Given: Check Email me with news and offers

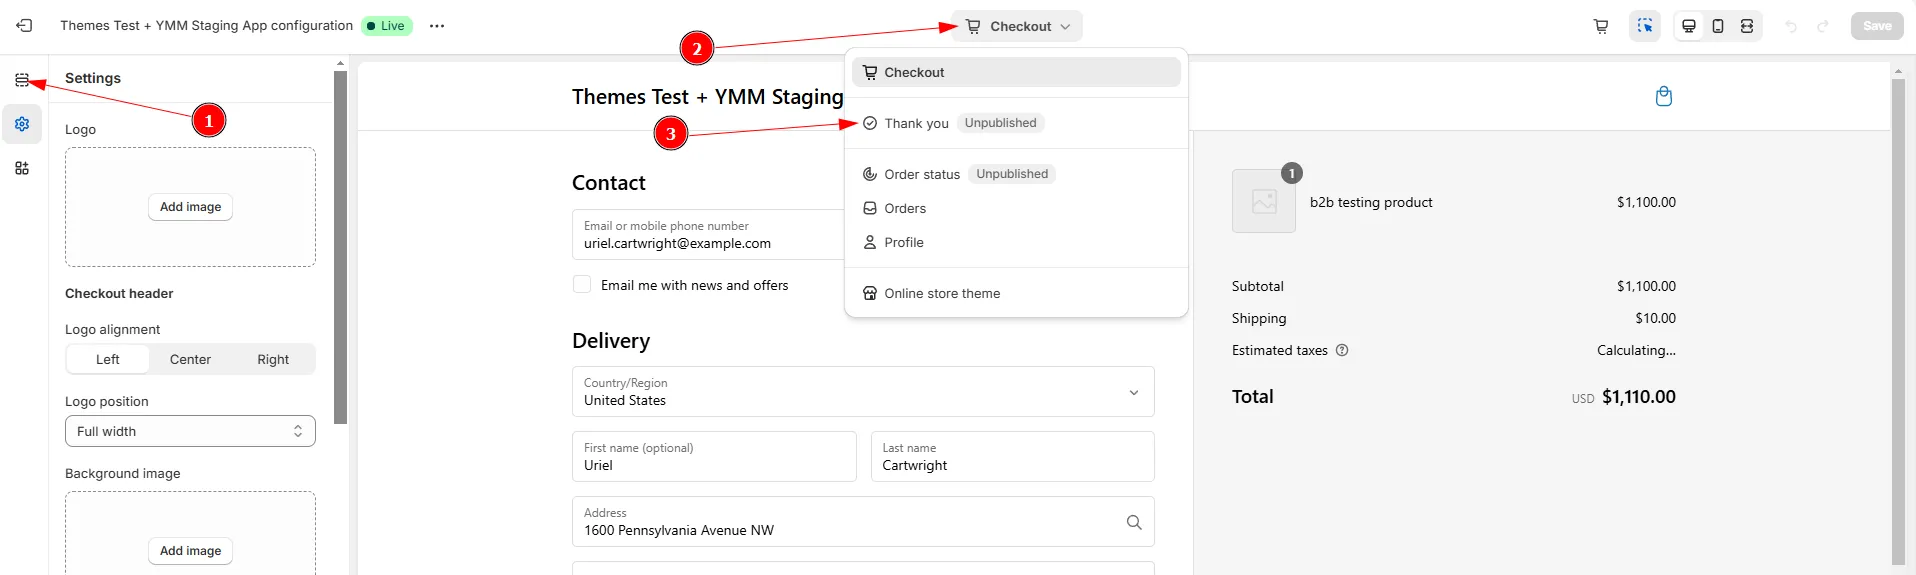Looking at the screenshot, I should pyautogui.click(x=582, y=285).
